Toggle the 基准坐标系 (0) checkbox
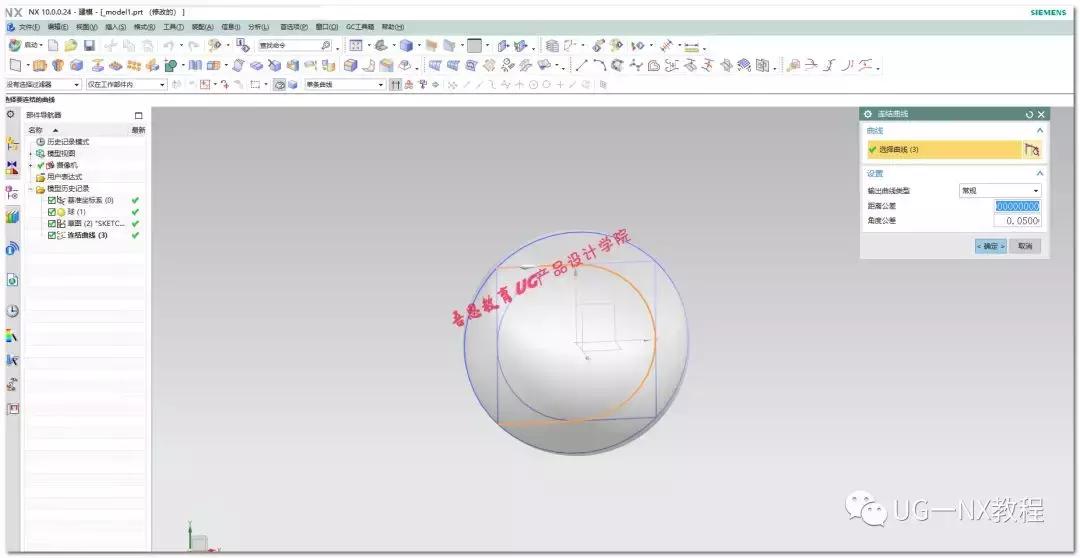Image resolution: width=1080 pixels, height=558 pixels. coord(52,200)
